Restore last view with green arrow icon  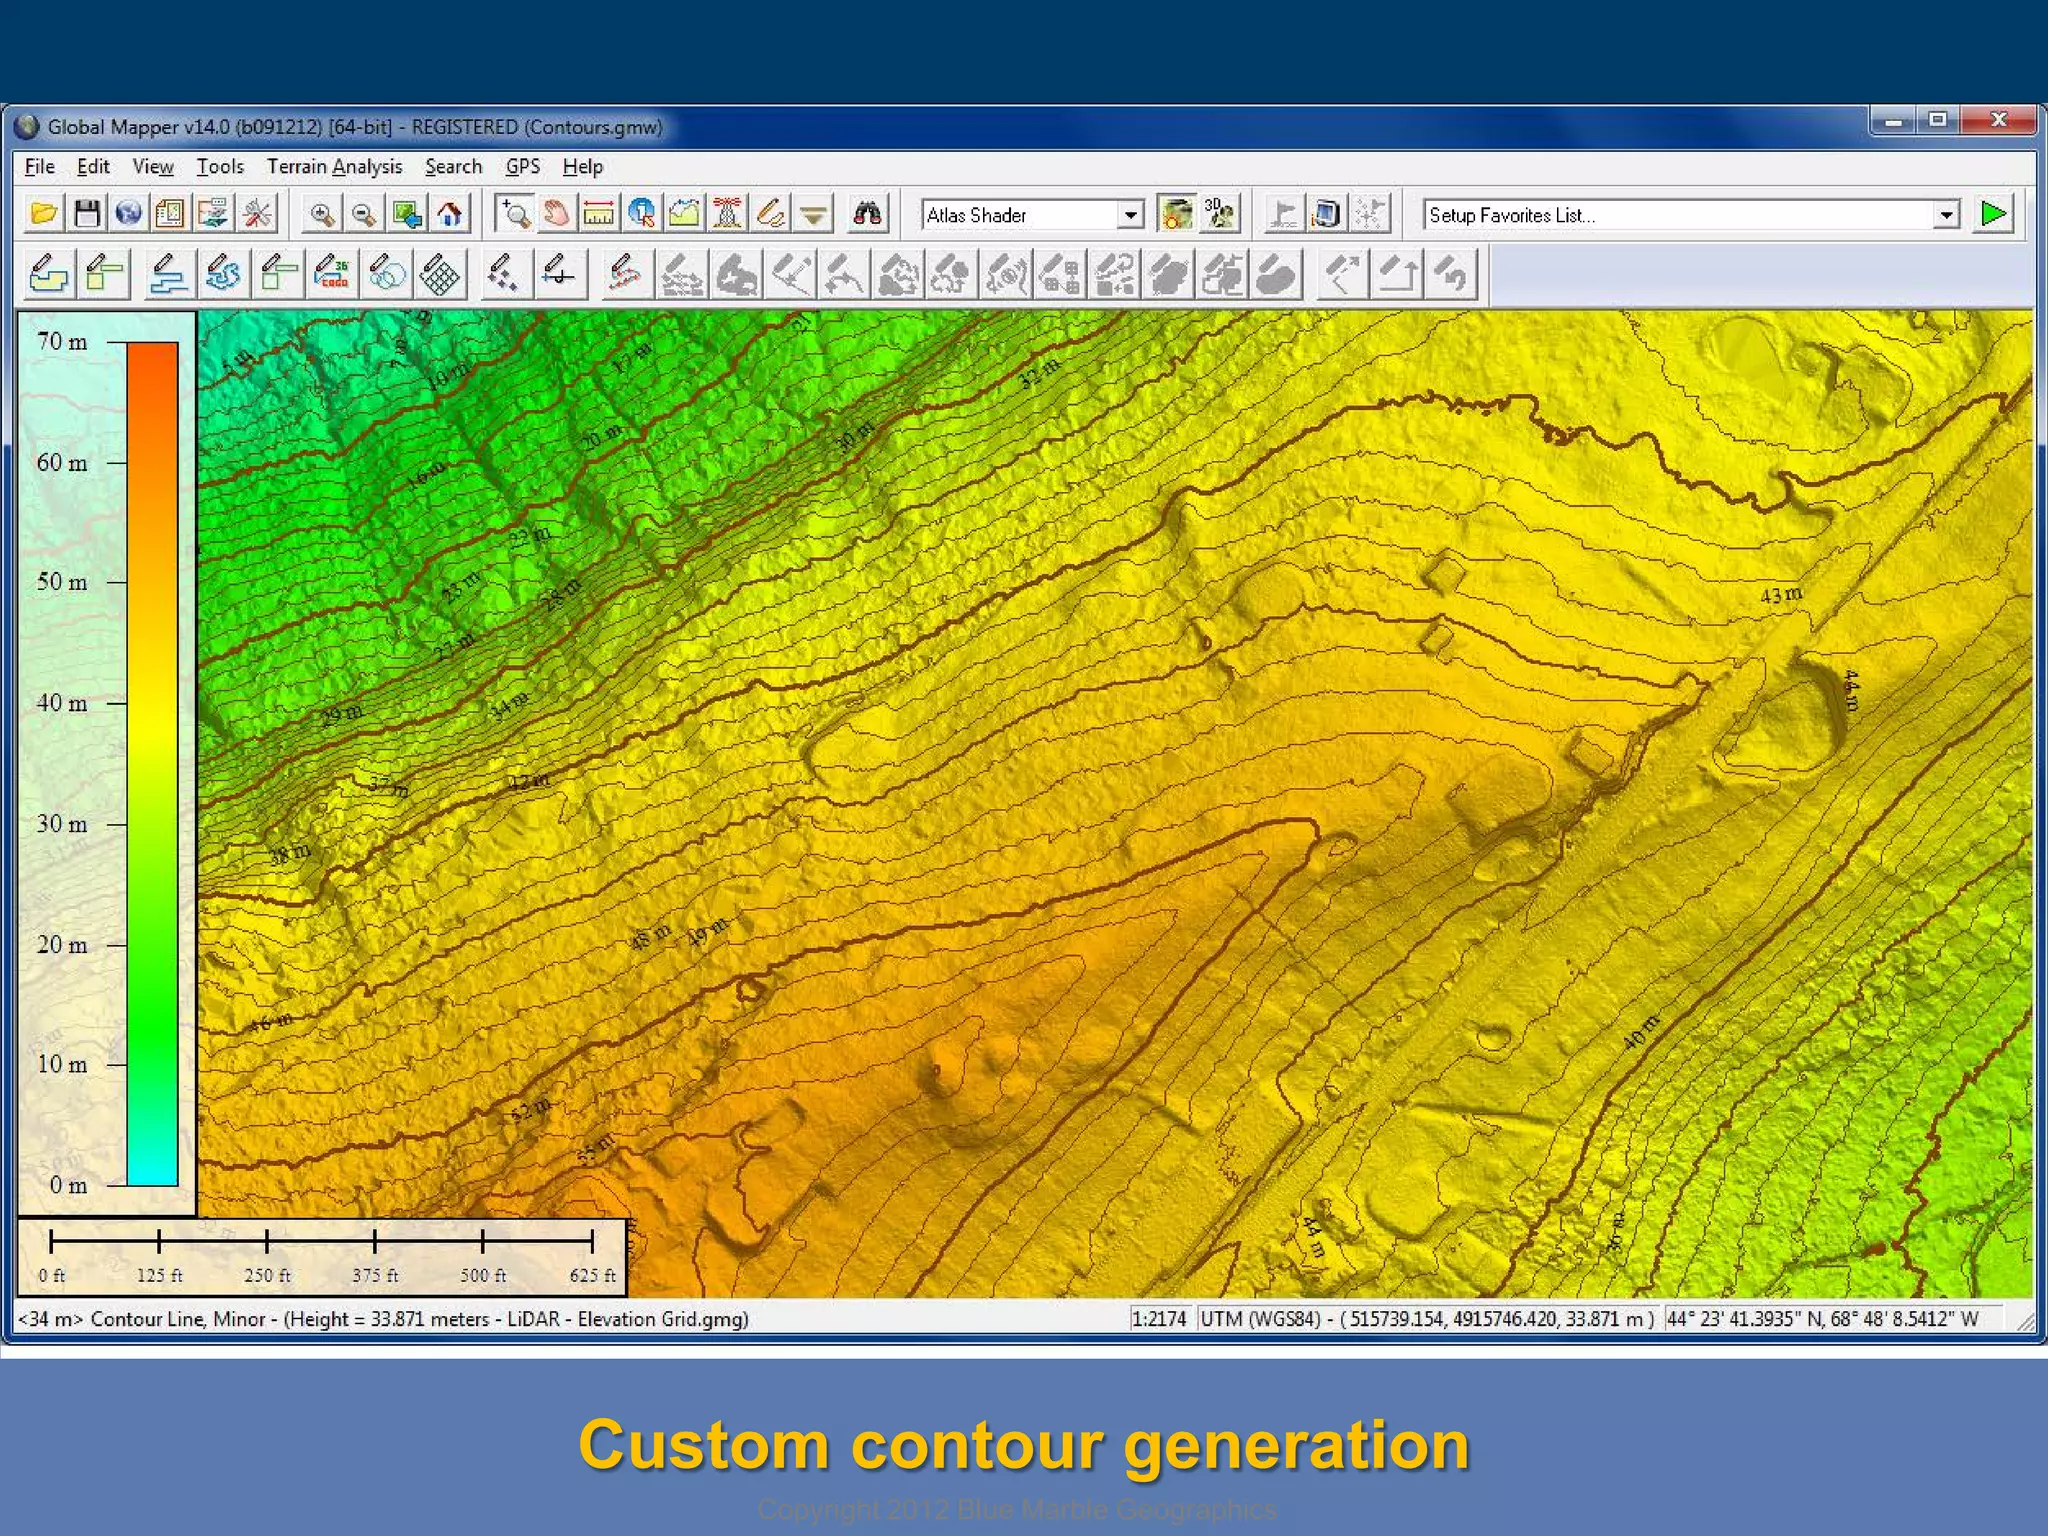pyautogui.click(x=407, y=214)
